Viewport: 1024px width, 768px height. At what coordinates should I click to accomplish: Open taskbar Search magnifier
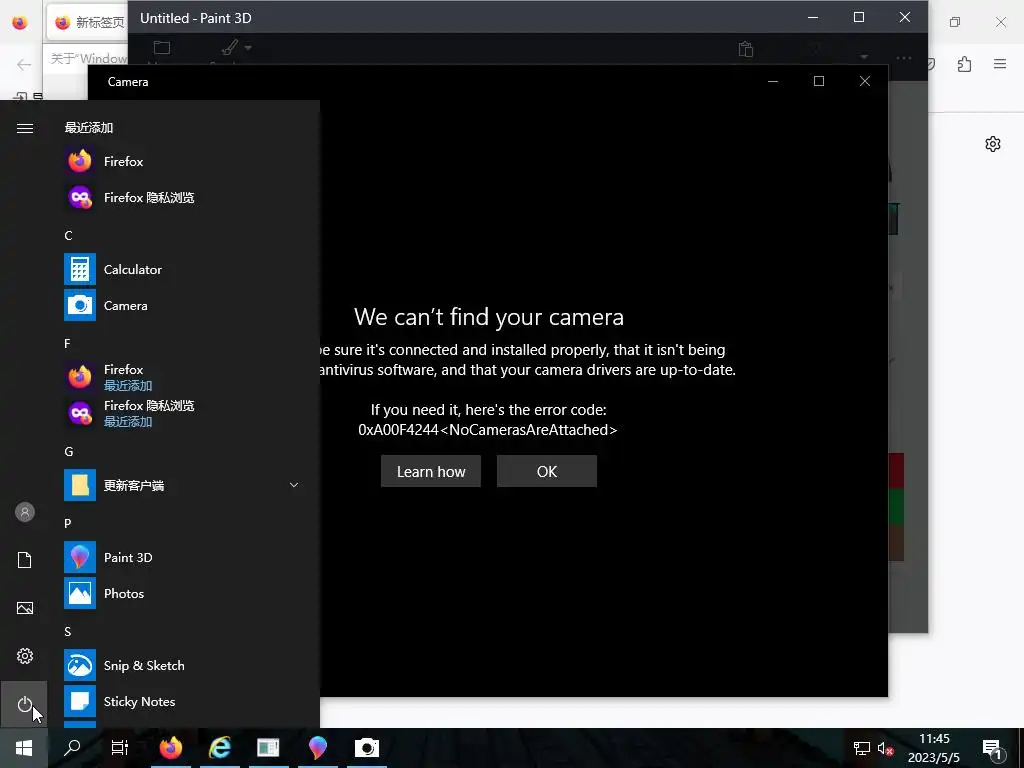72,748
